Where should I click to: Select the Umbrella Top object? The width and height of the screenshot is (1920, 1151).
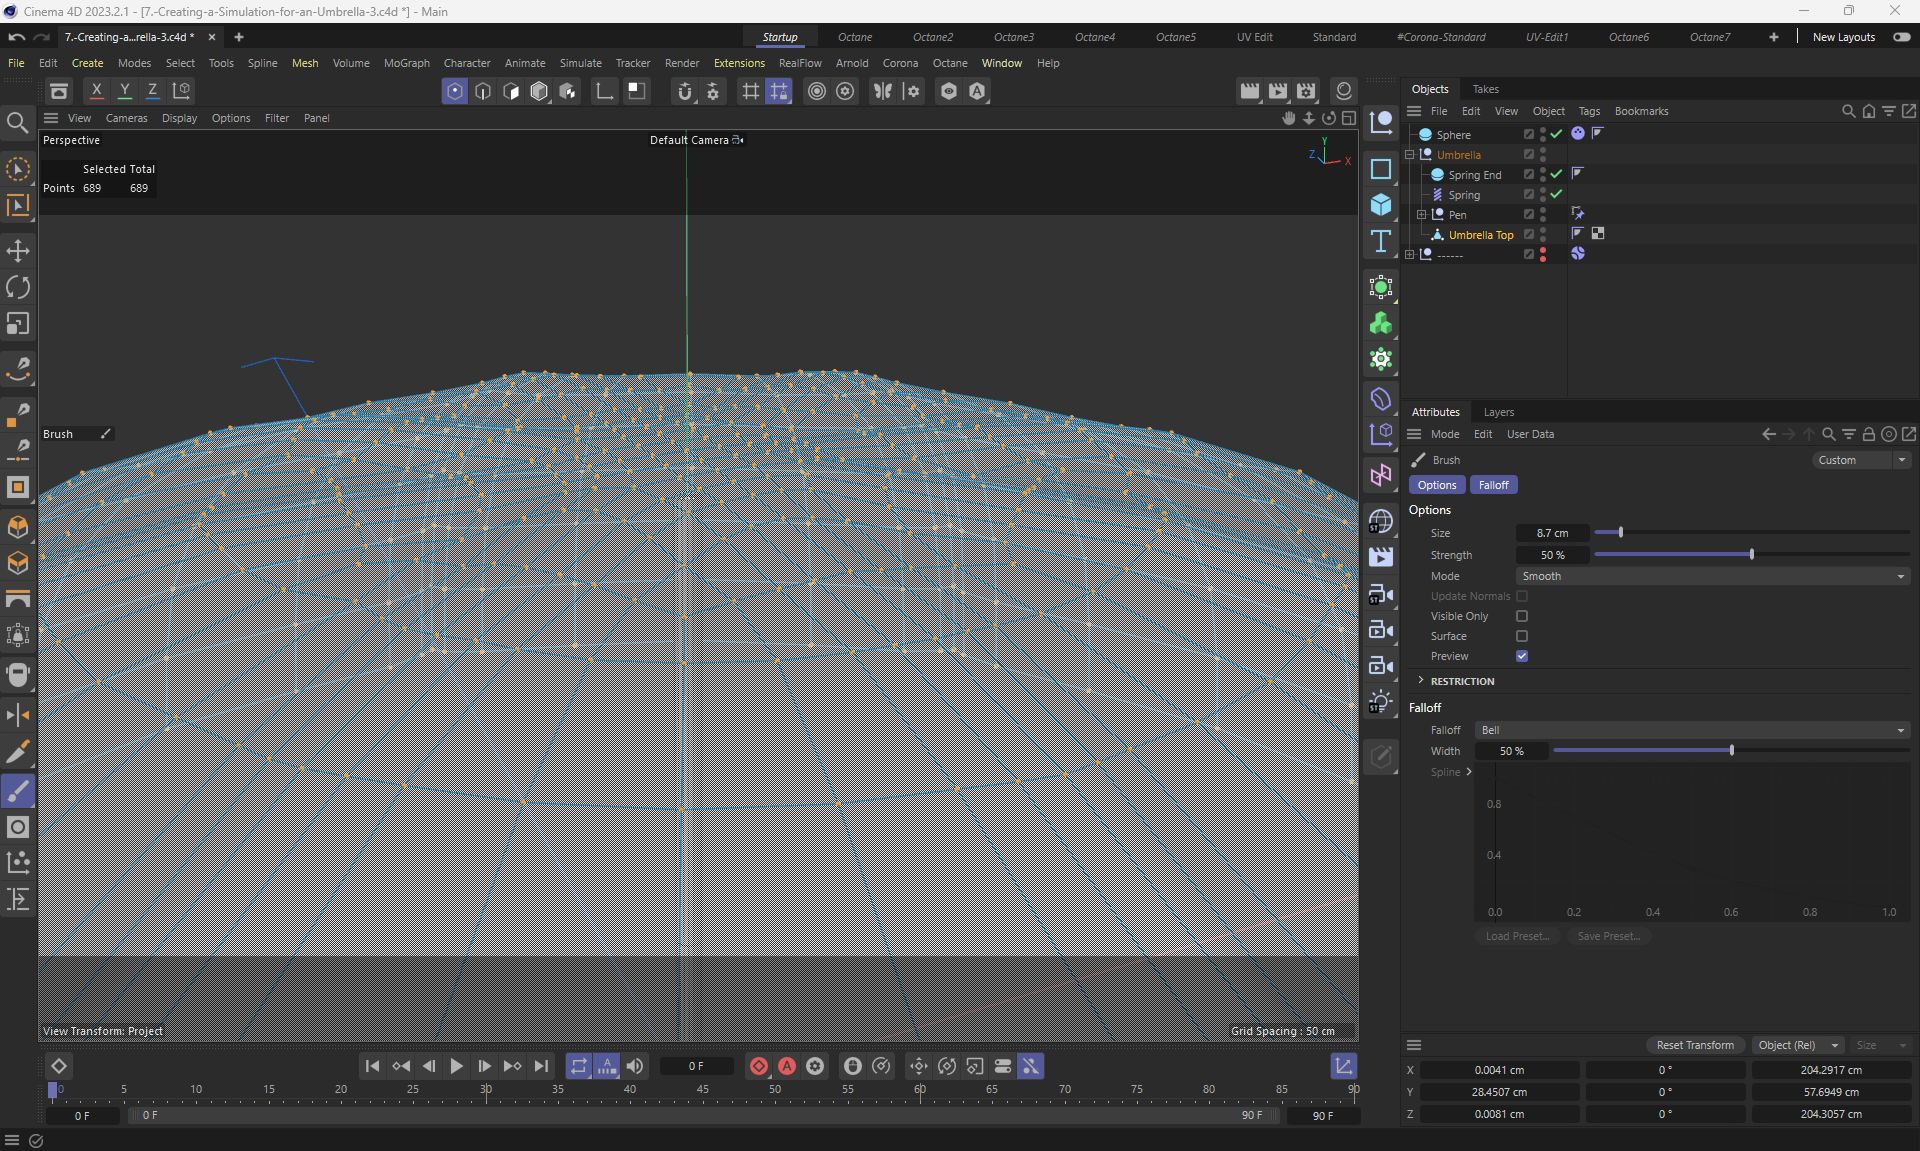click(x=1480, y=235)
